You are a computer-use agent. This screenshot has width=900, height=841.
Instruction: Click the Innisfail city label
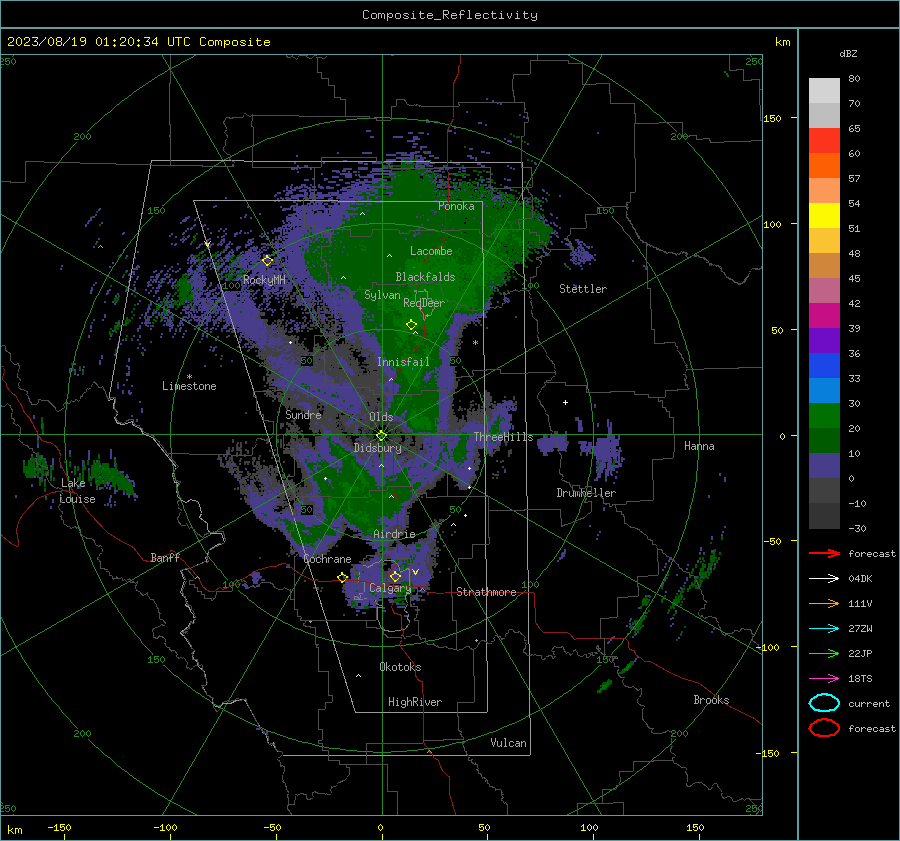pos(403,362)
